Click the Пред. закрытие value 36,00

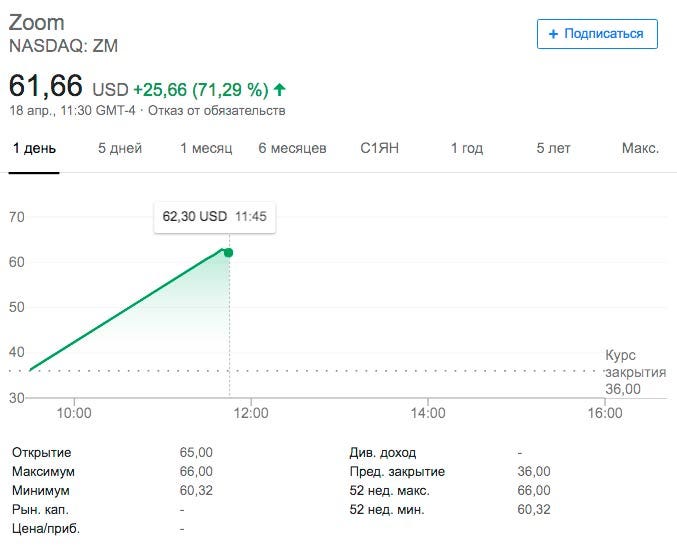pos(534,471)
